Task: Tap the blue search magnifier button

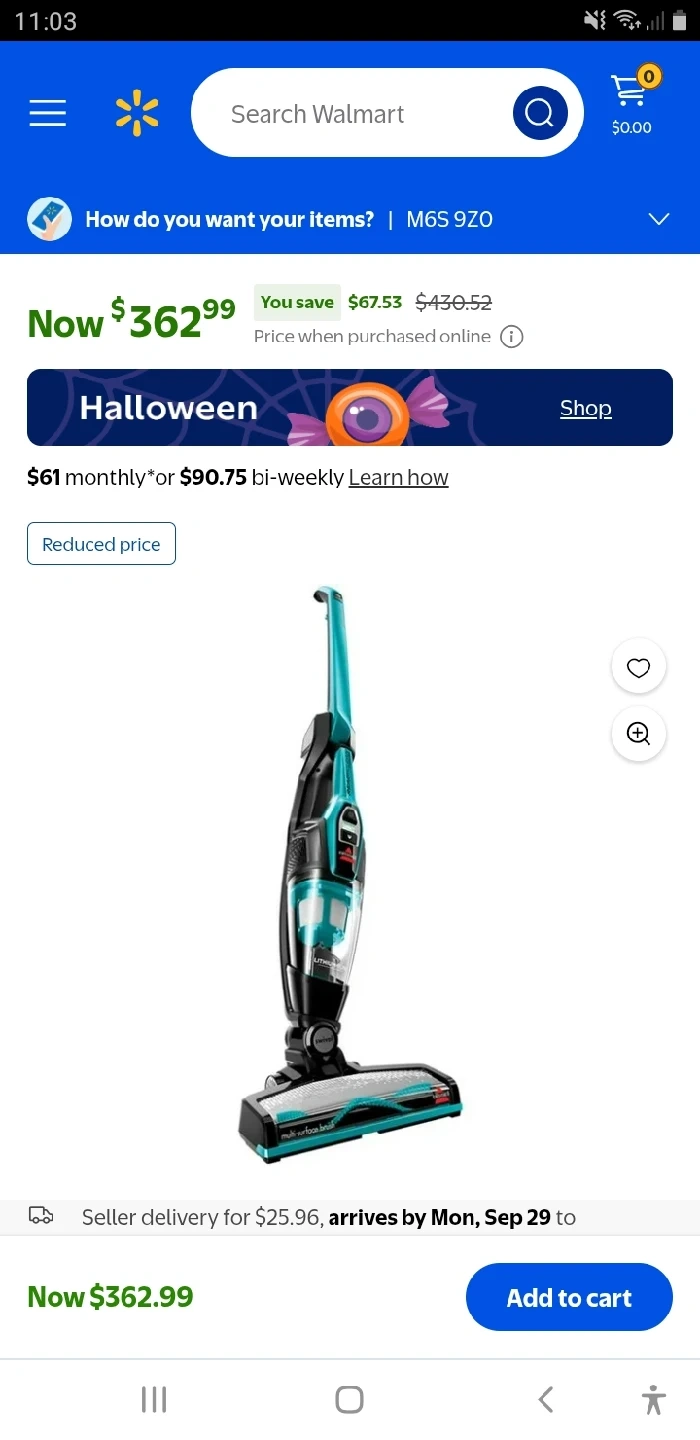Action: click(x=540, y=113)
